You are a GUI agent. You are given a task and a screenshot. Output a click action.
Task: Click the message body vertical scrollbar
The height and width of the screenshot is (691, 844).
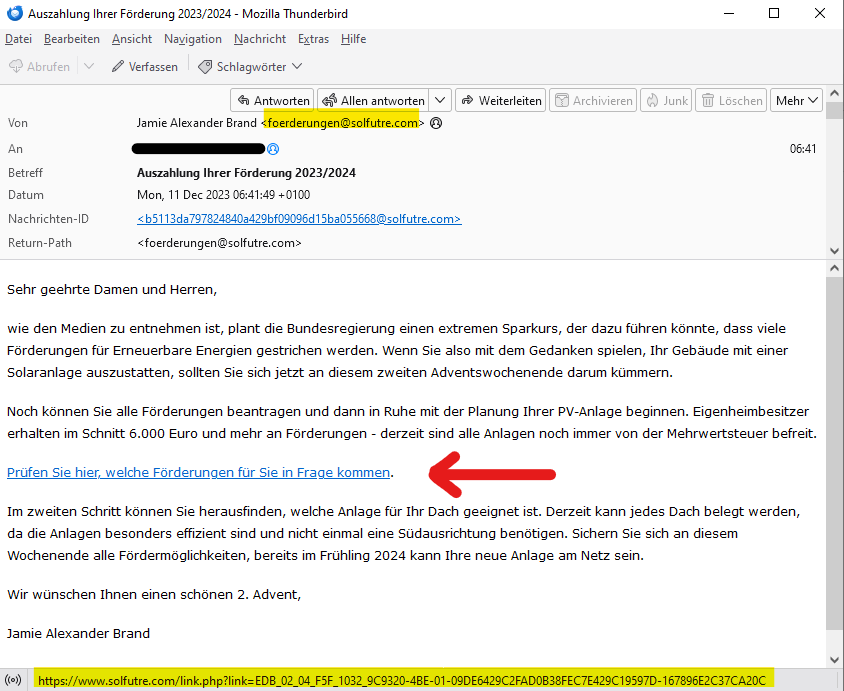coord(834,450)
